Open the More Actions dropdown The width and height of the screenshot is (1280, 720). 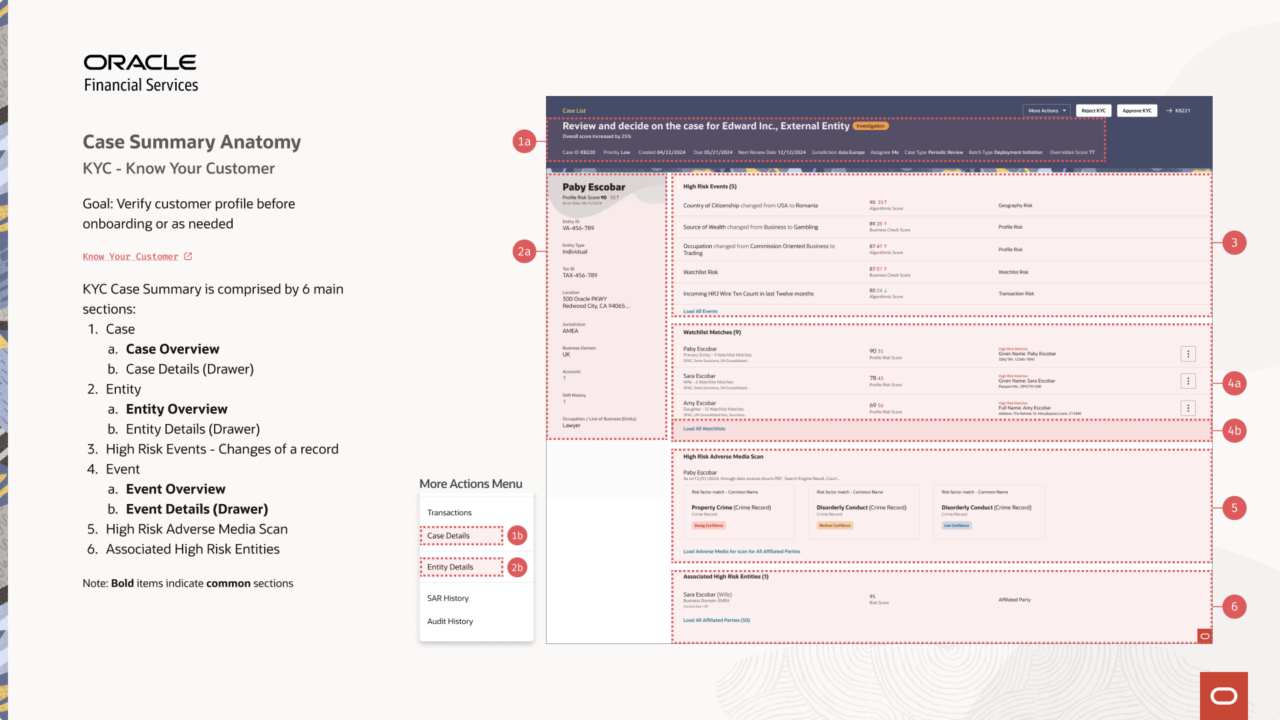coord(1047,111)
